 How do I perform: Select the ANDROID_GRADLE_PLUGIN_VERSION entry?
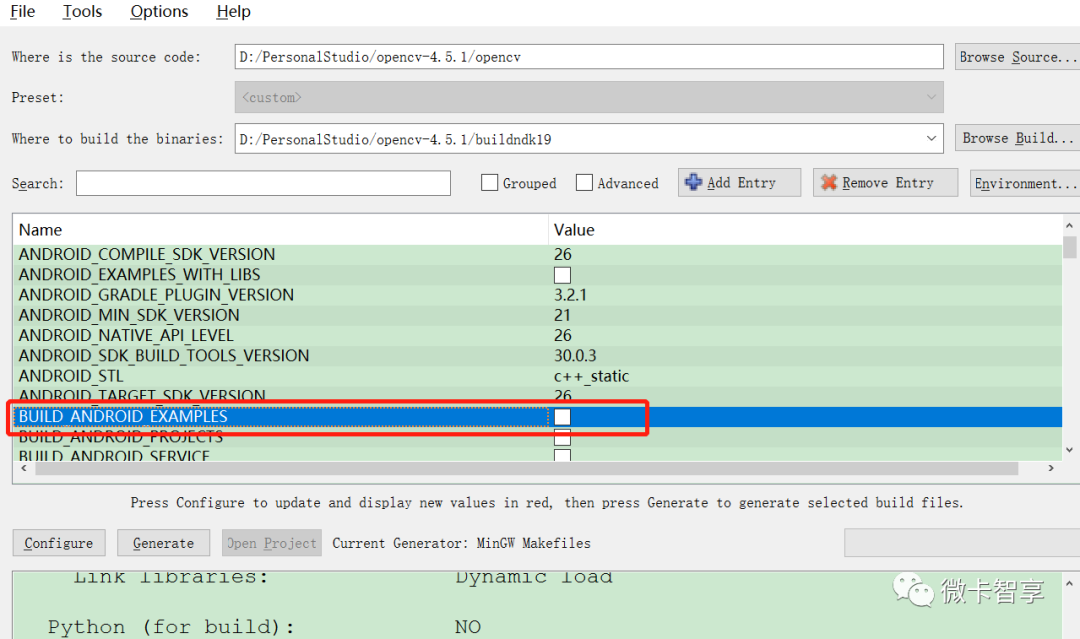pos(156,295)
